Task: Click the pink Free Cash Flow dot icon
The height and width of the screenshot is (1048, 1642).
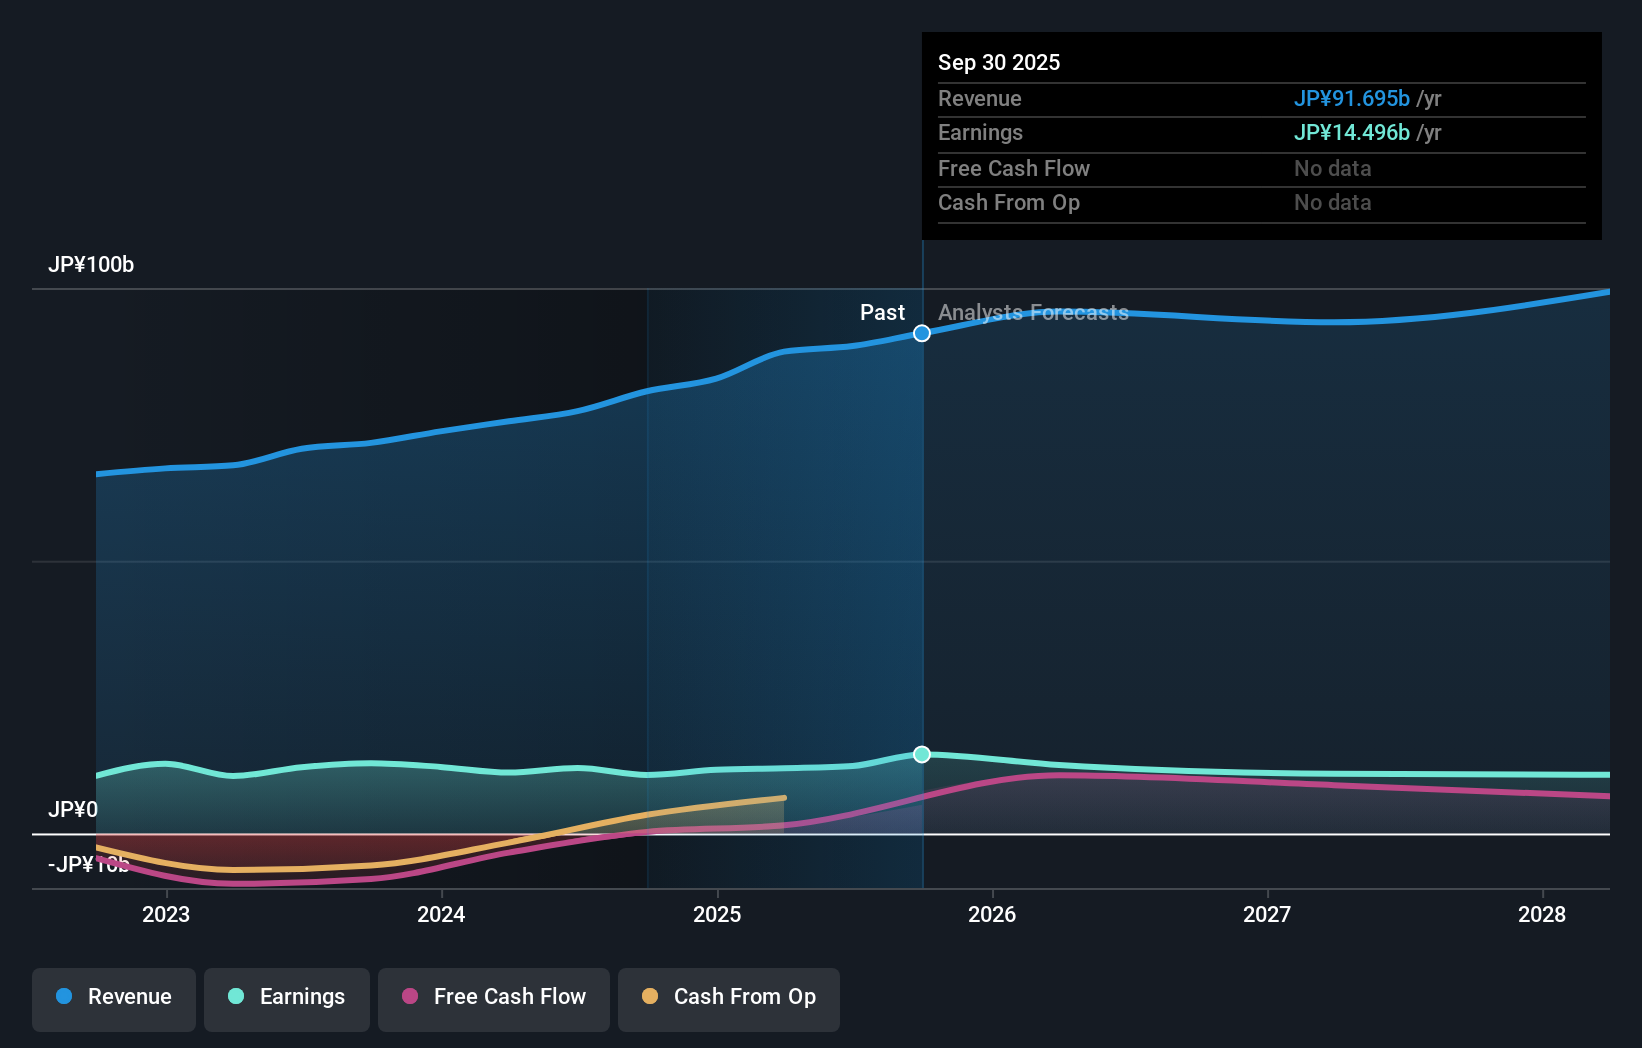Action: pos(410,997)
